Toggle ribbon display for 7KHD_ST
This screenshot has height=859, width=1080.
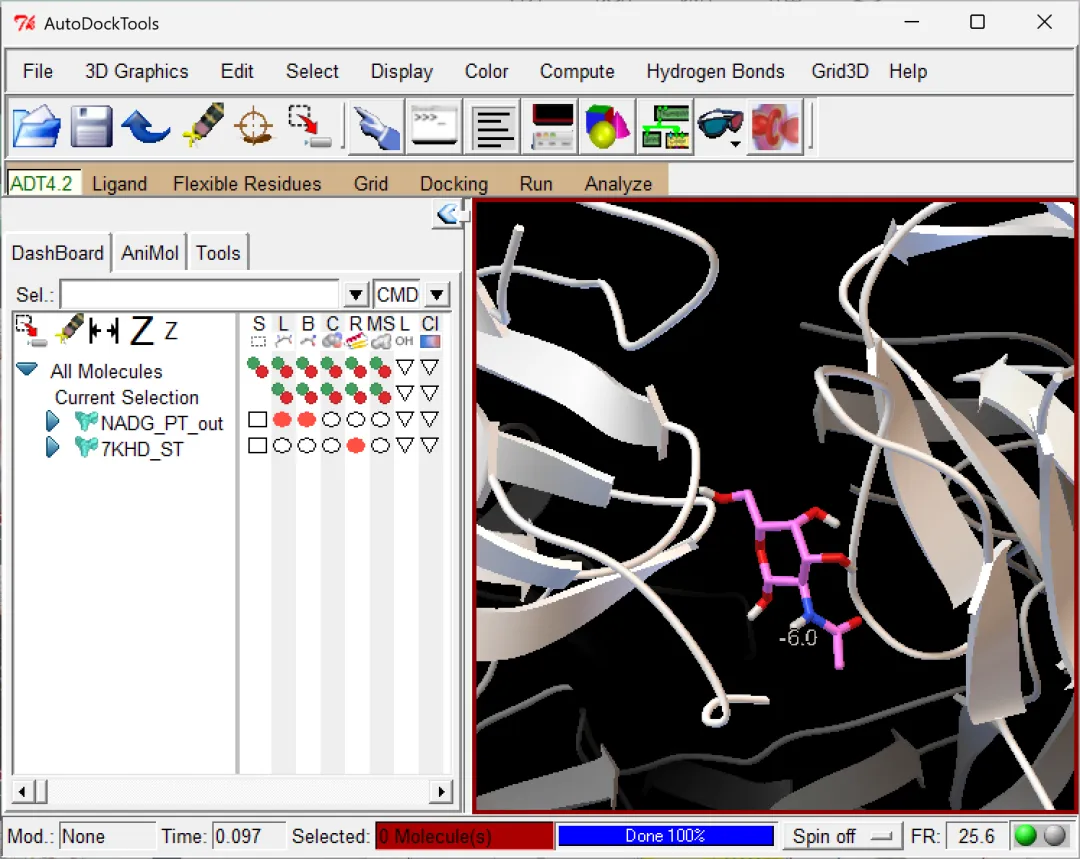[356, 446]
